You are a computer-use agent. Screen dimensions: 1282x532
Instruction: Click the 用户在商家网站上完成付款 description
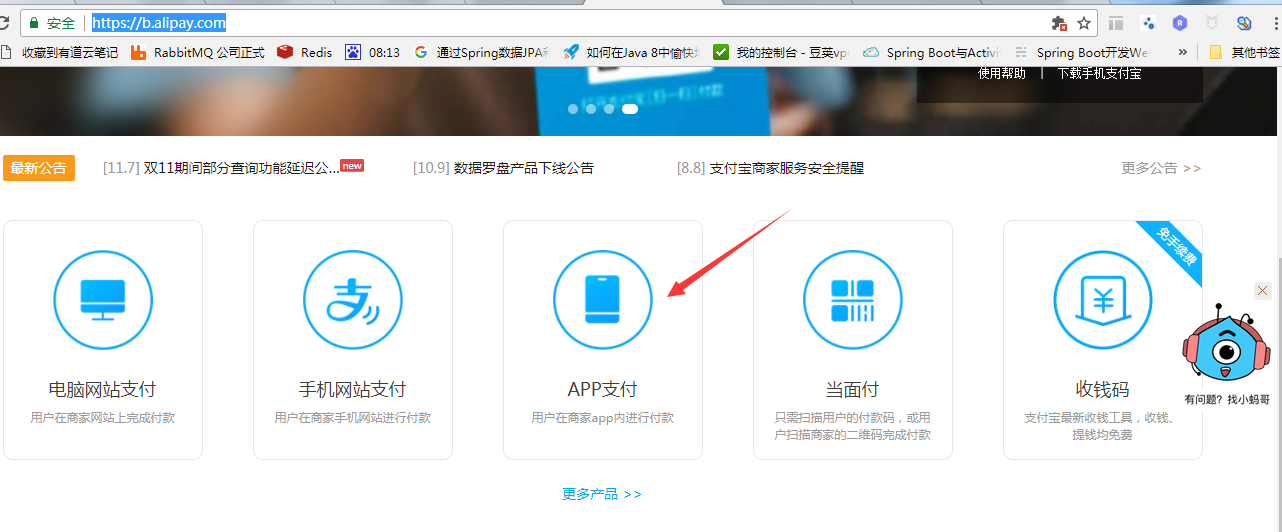pos(102,418)
